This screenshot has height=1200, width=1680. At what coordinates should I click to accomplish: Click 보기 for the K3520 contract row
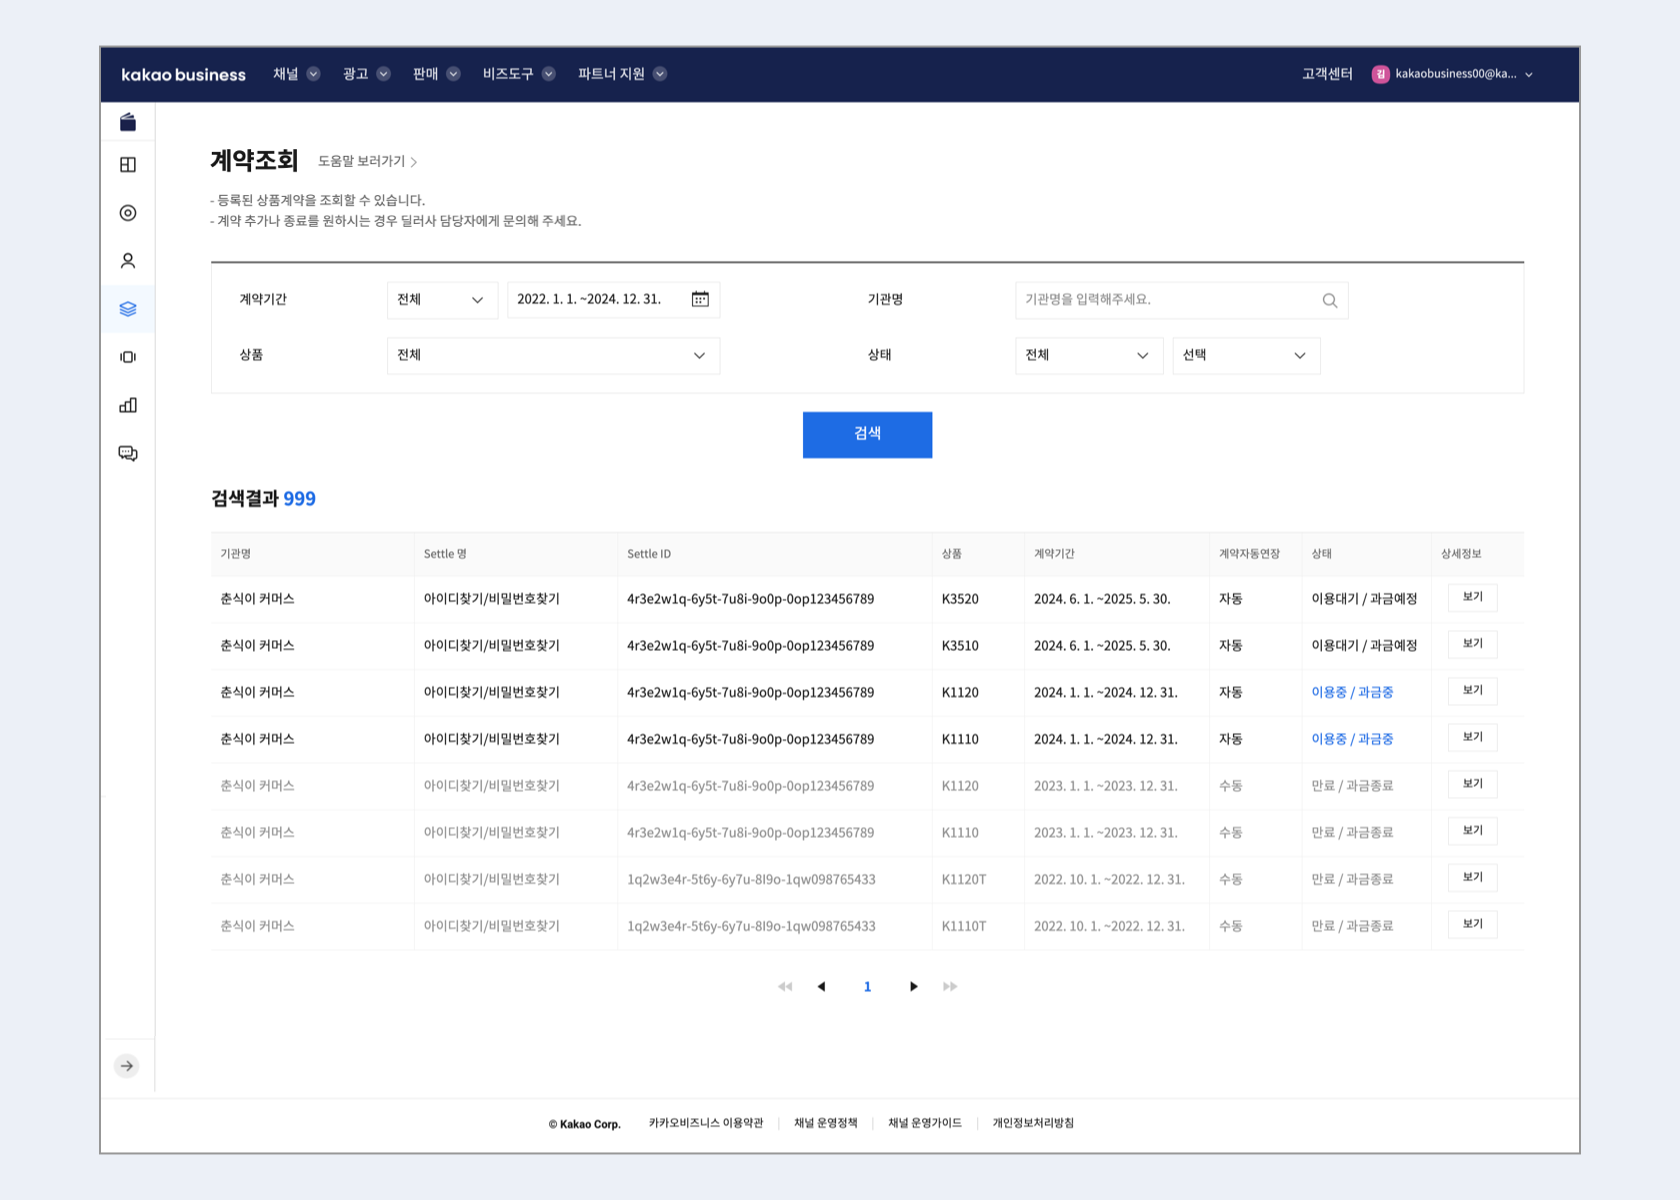click(1472, 598)
